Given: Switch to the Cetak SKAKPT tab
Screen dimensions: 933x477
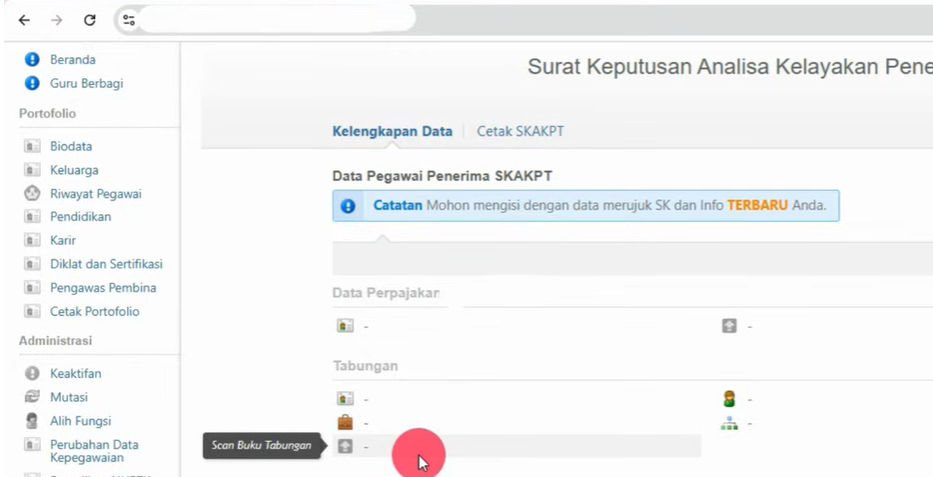Looking at the screenshot, I should point(520,131).
